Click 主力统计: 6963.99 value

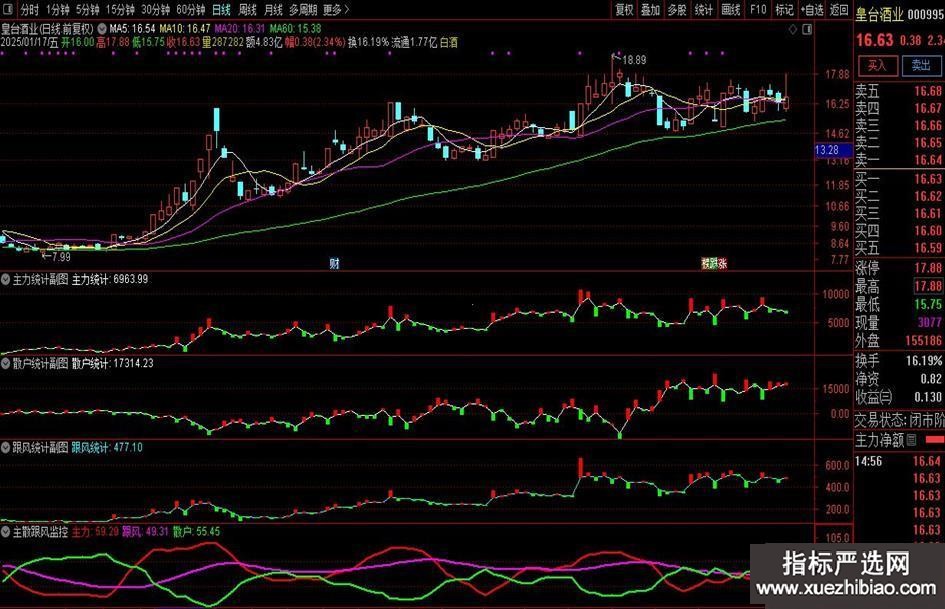pos(110,280)
